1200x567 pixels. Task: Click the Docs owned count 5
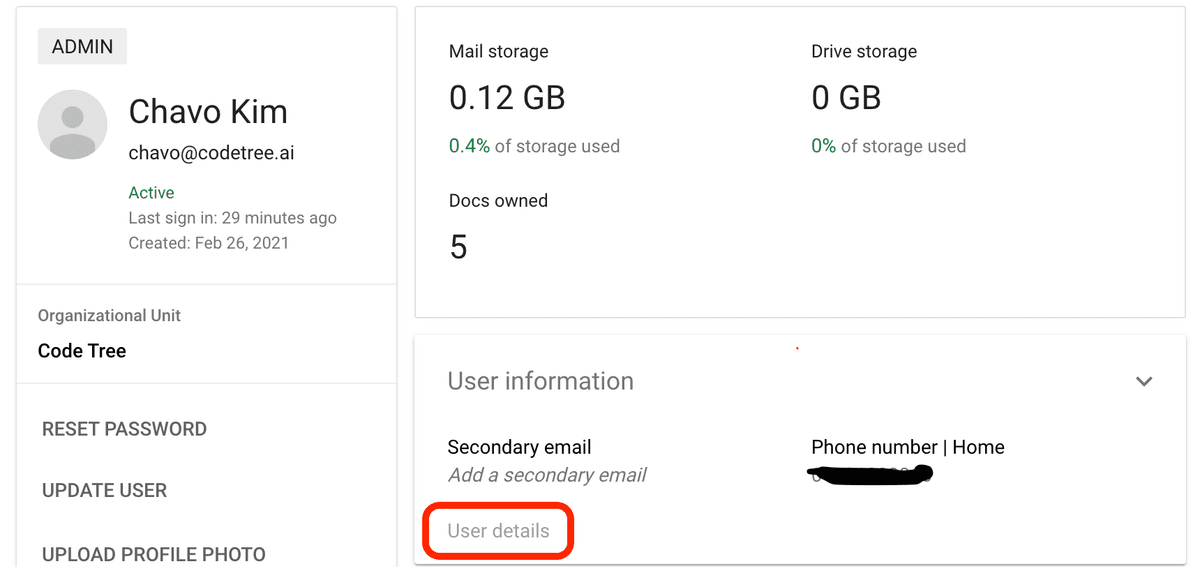(458, 247)
